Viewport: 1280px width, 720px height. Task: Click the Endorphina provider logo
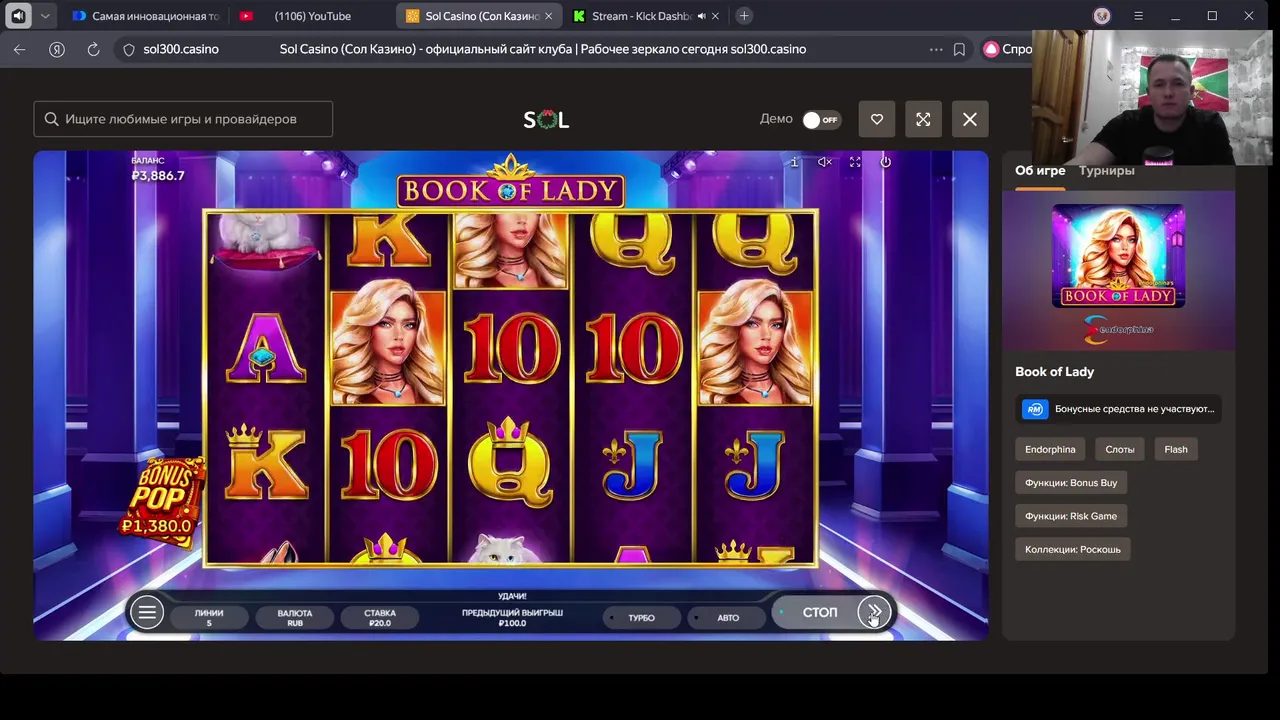point(1118,329)
